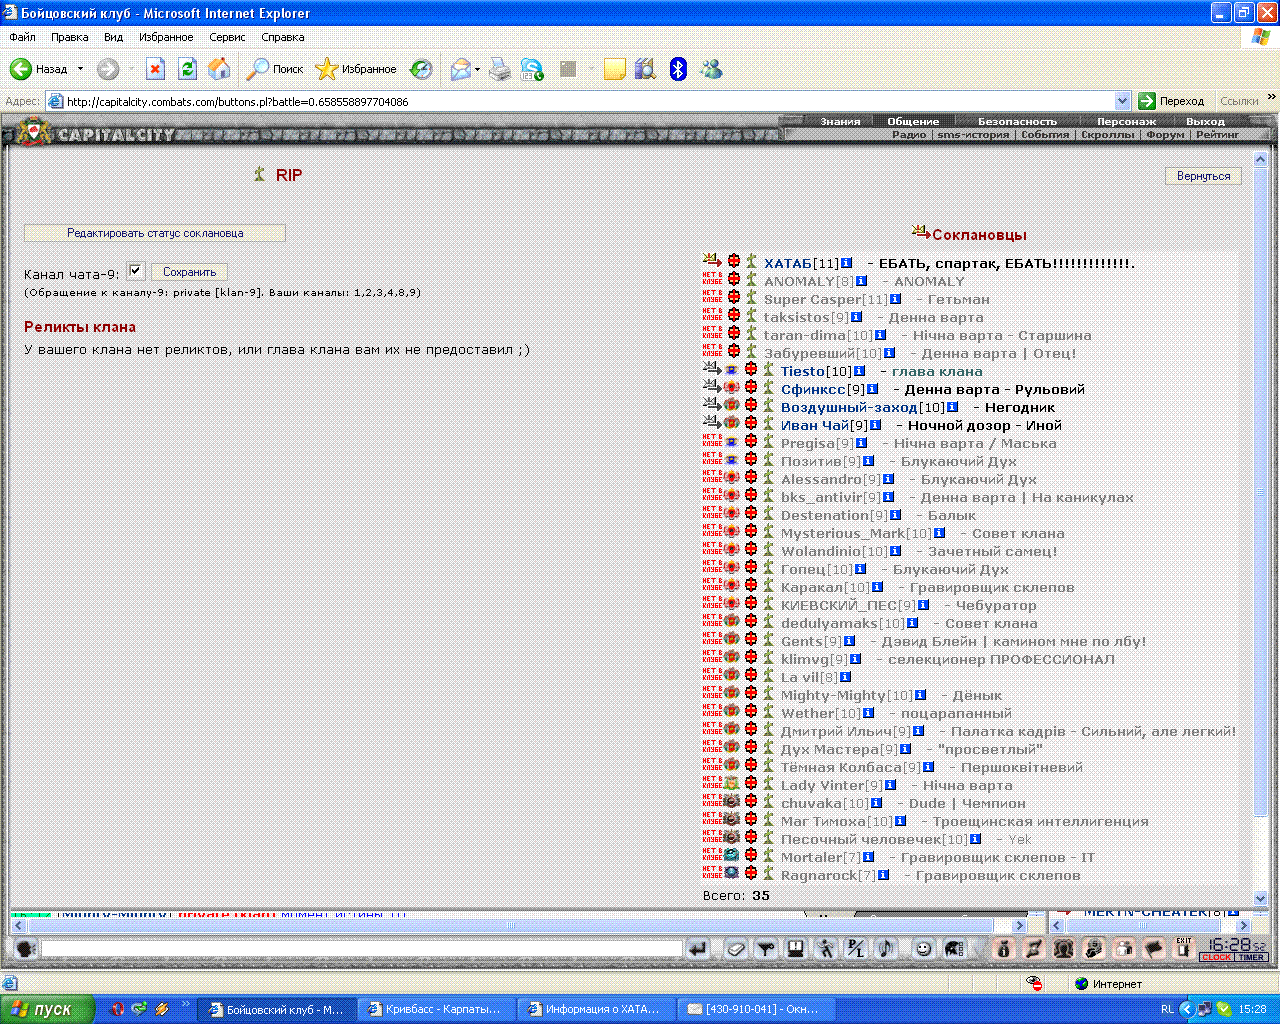Switch to the Знания tab
This screenshot has width=1280, height=1024.
[840, 122]
